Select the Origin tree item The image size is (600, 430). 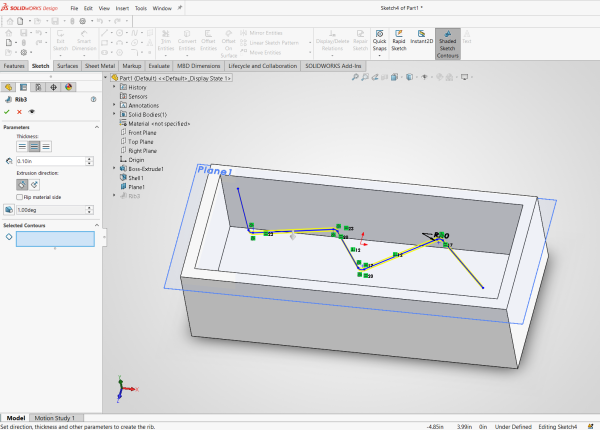(x=132, y=160)
